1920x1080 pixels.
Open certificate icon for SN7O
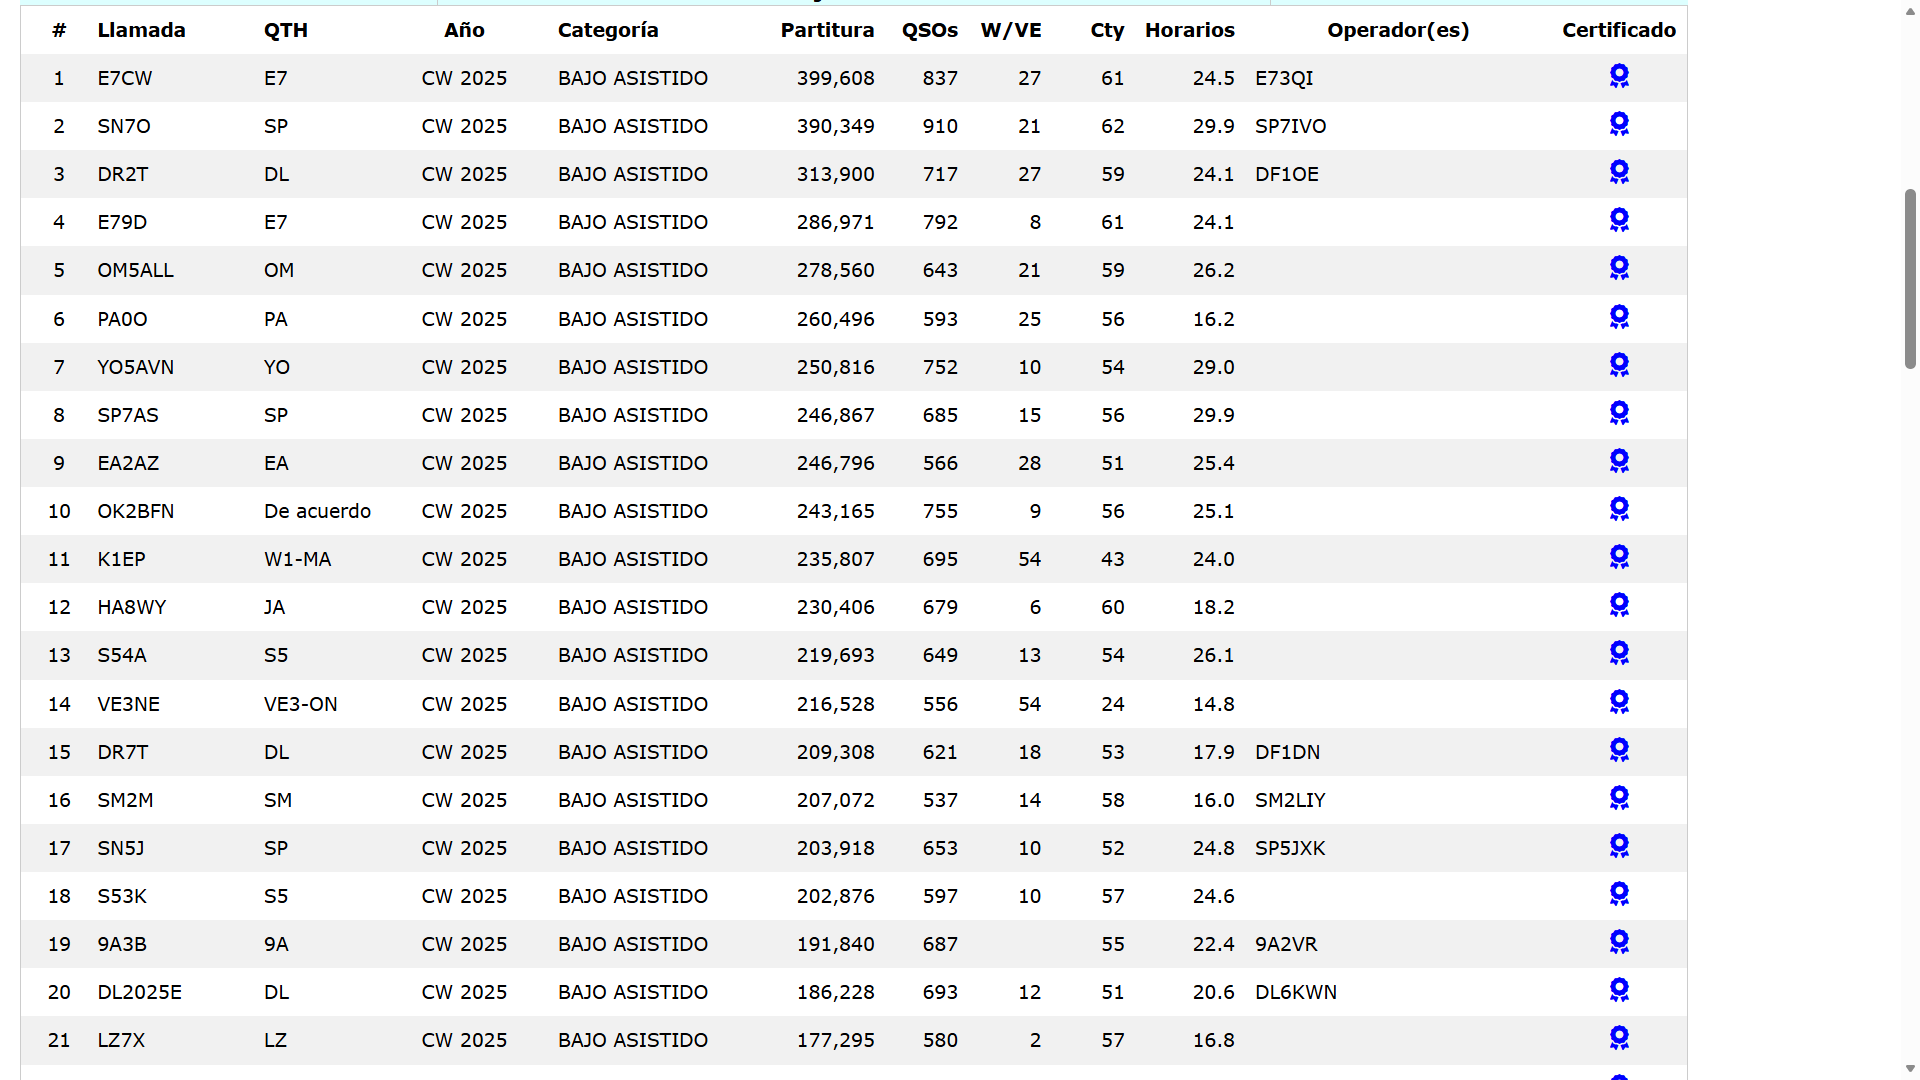pyautogui.click(x=1619, y=124)
